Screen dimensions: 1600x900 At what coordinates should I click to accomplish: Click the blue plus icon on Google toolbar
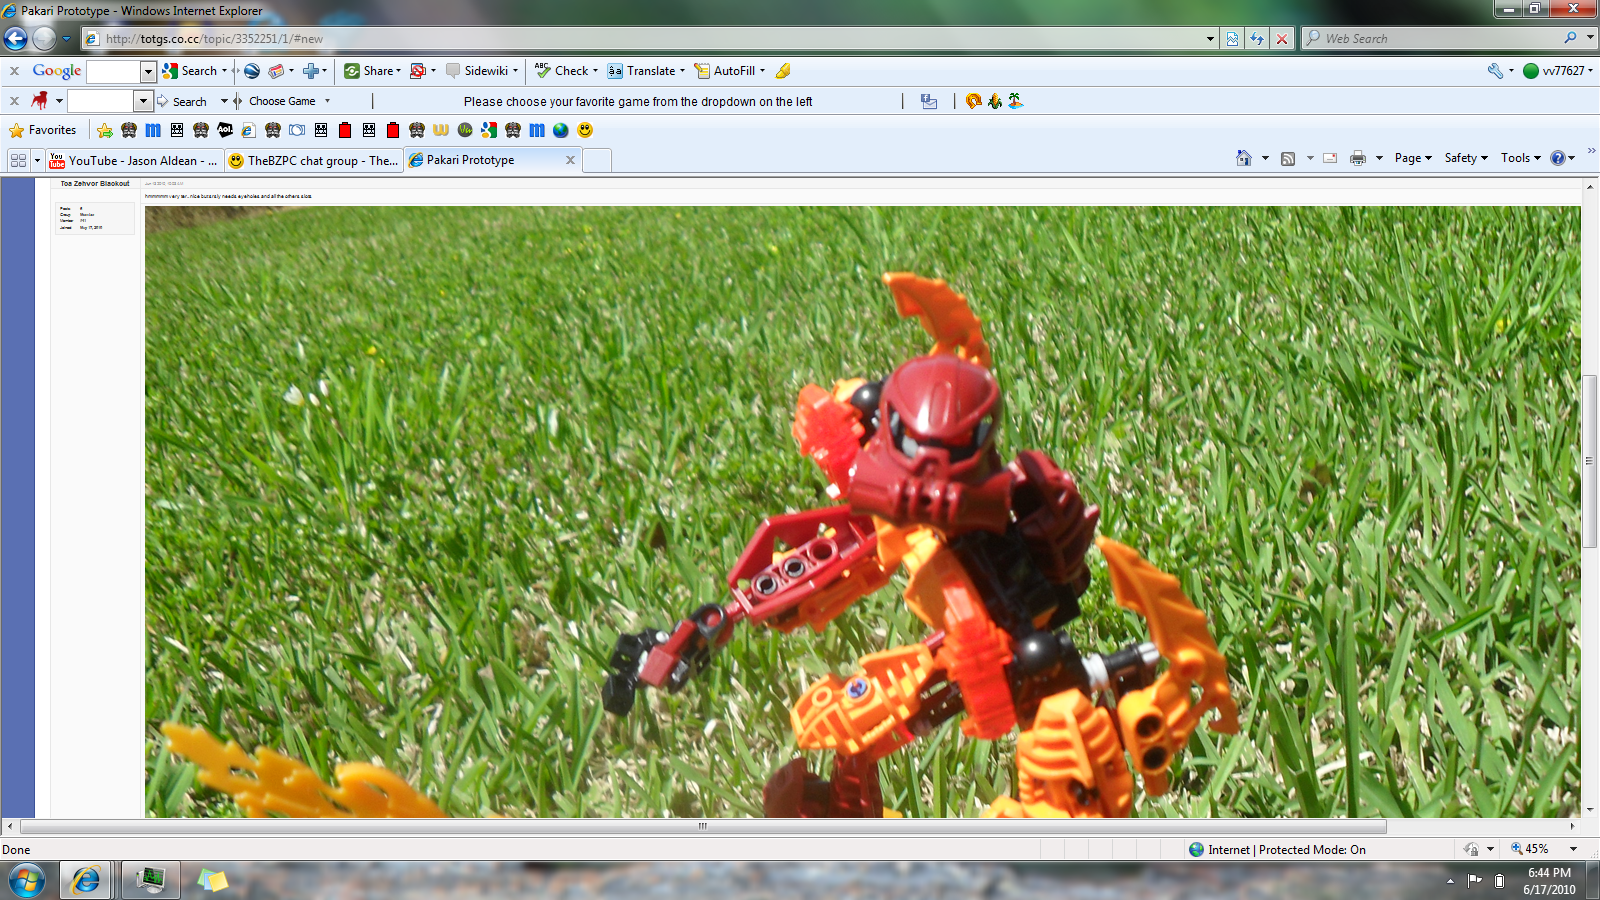(x=311, y=71)
